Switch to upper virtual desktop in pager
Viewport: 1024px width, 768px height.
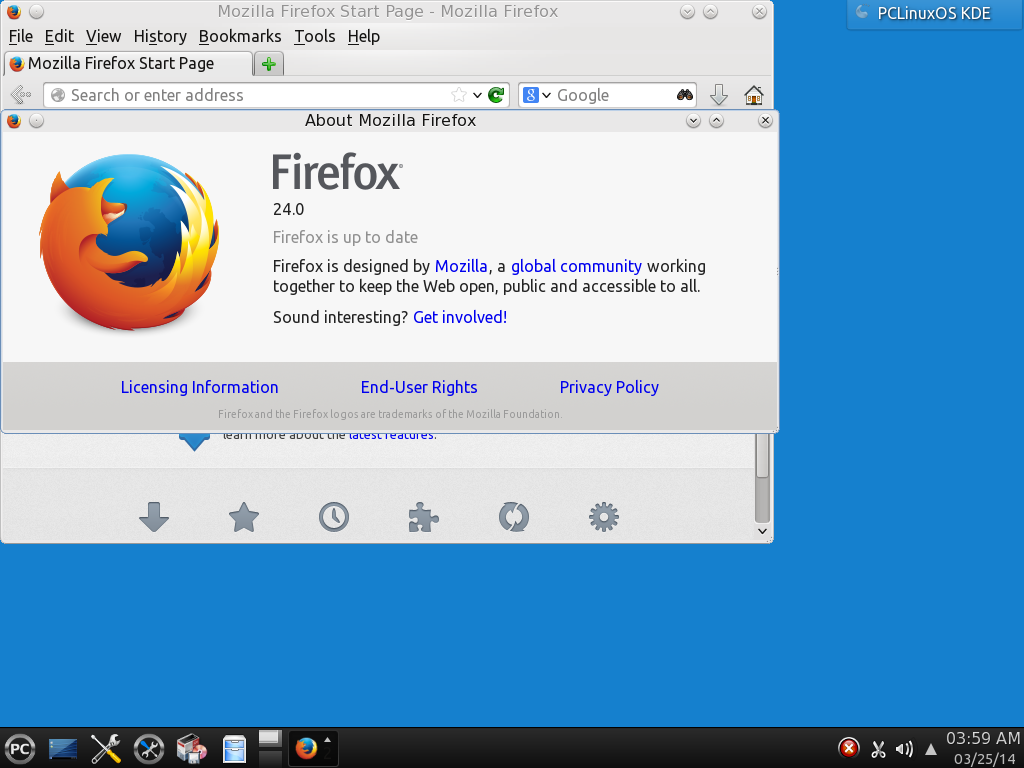pos(270,739)
